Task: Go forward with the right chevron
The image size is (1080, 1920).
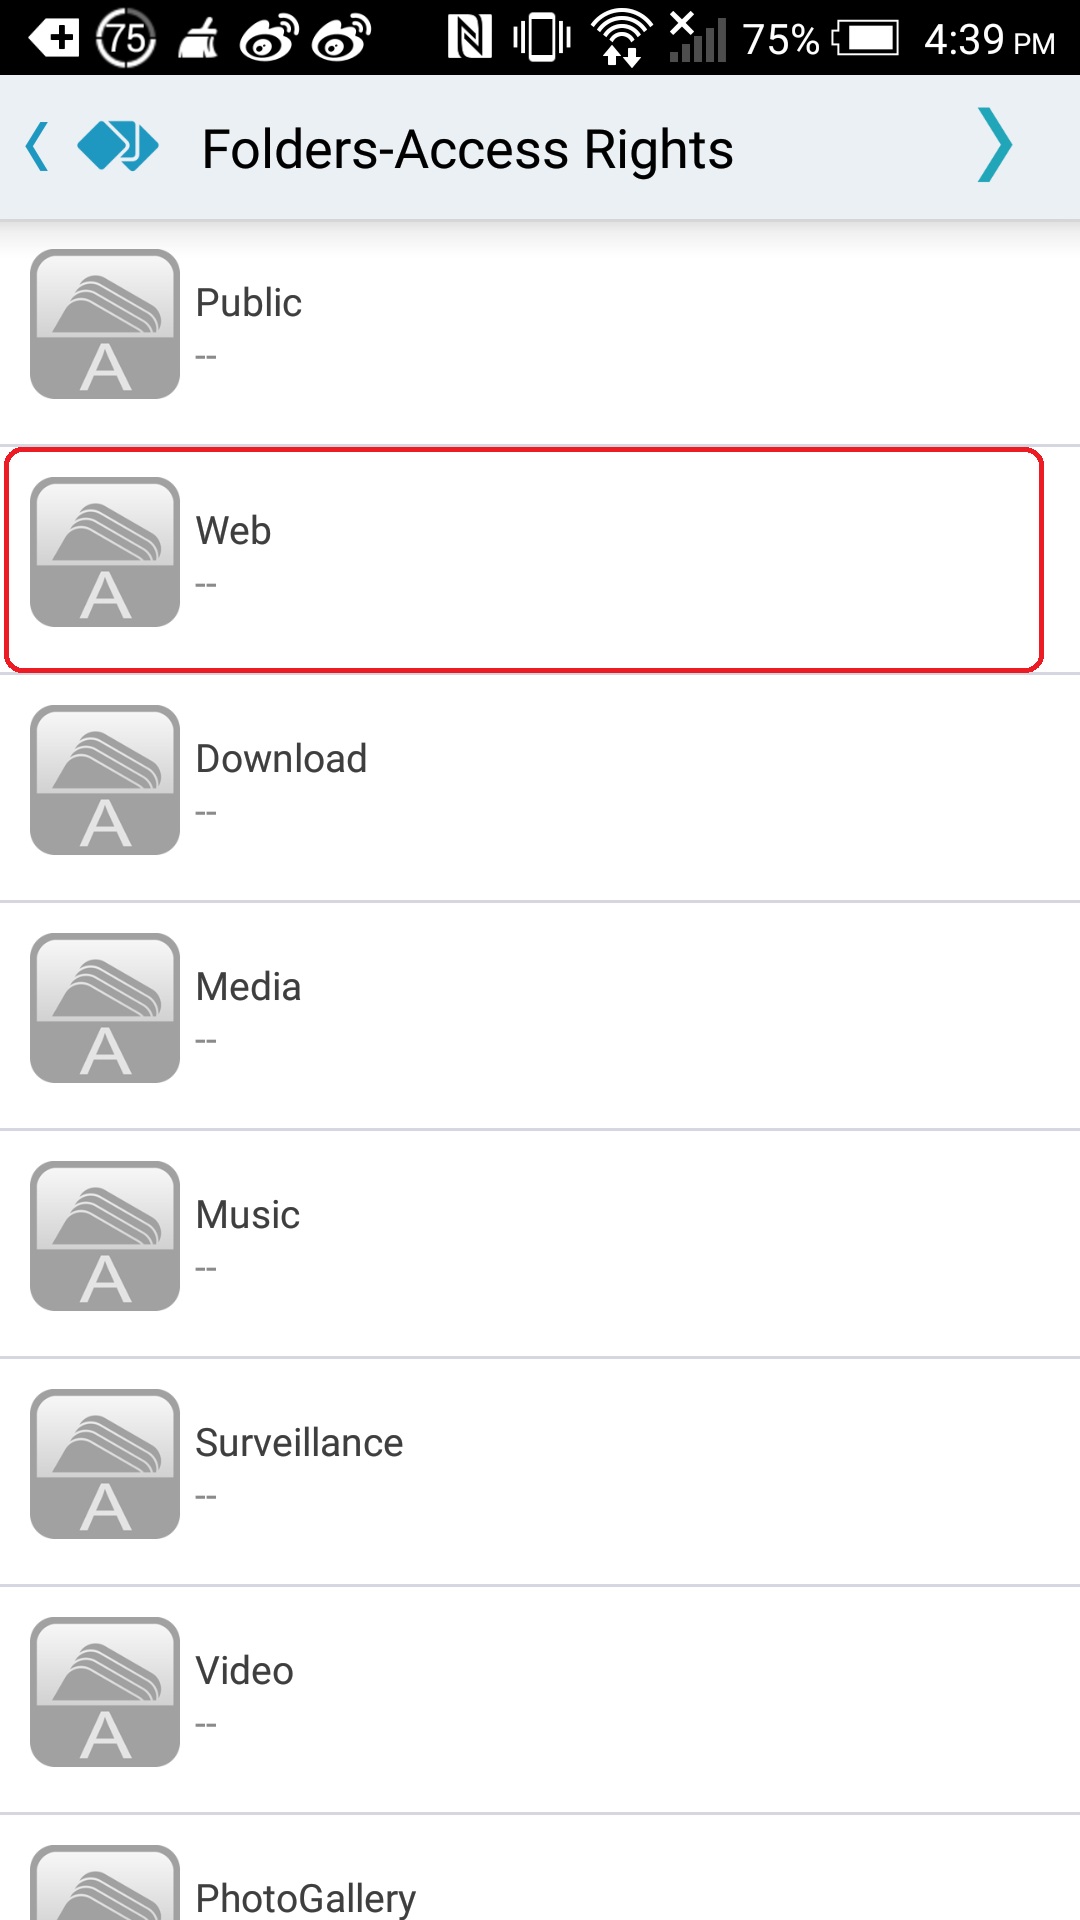Action: [x=994, y=145]
